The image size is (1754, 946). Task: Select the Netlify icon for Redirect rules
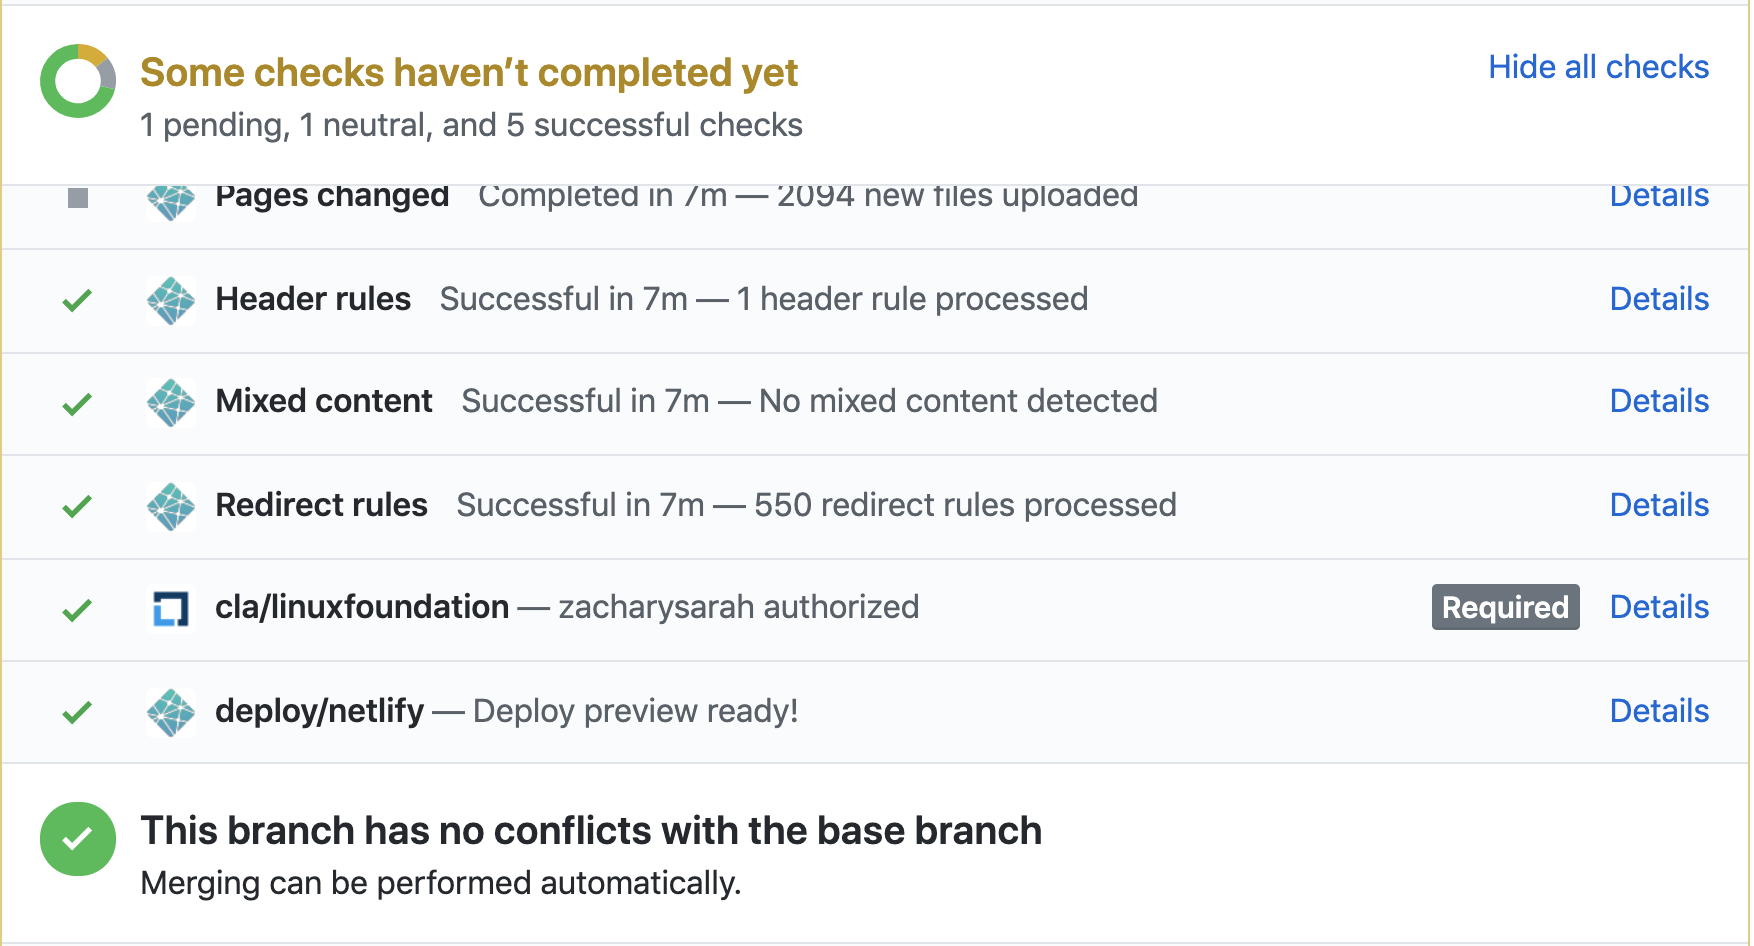point(171,506)
